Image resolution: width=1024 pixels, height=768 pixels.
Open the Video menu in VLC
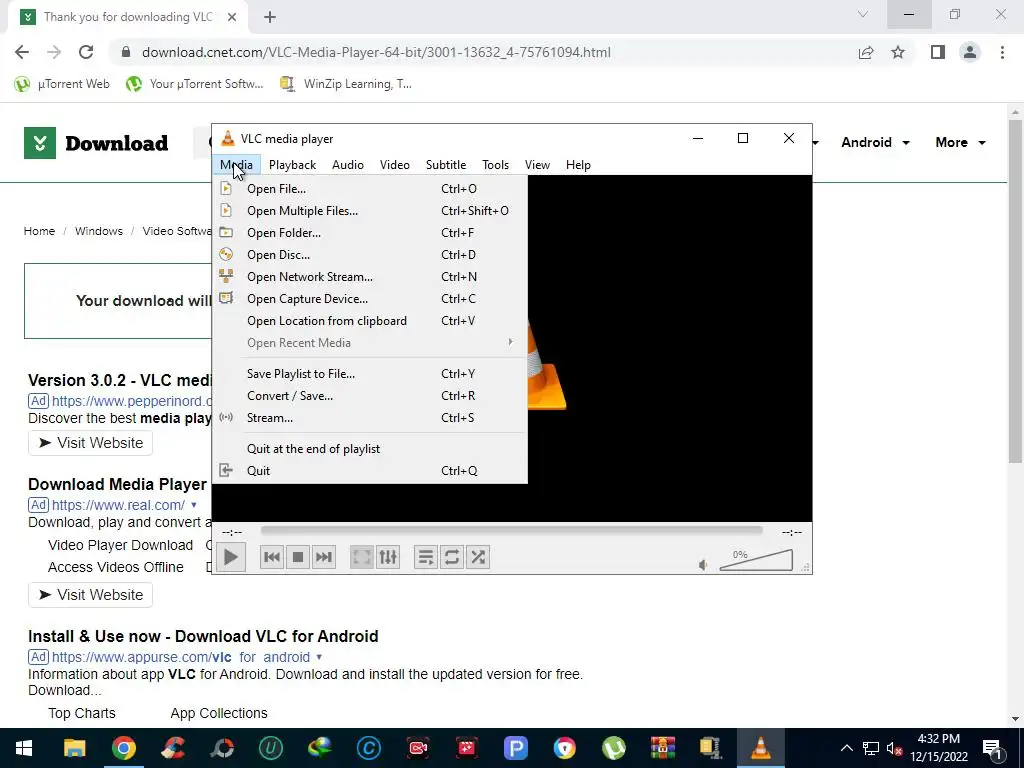pyautogui.click(x=395, y=165)
